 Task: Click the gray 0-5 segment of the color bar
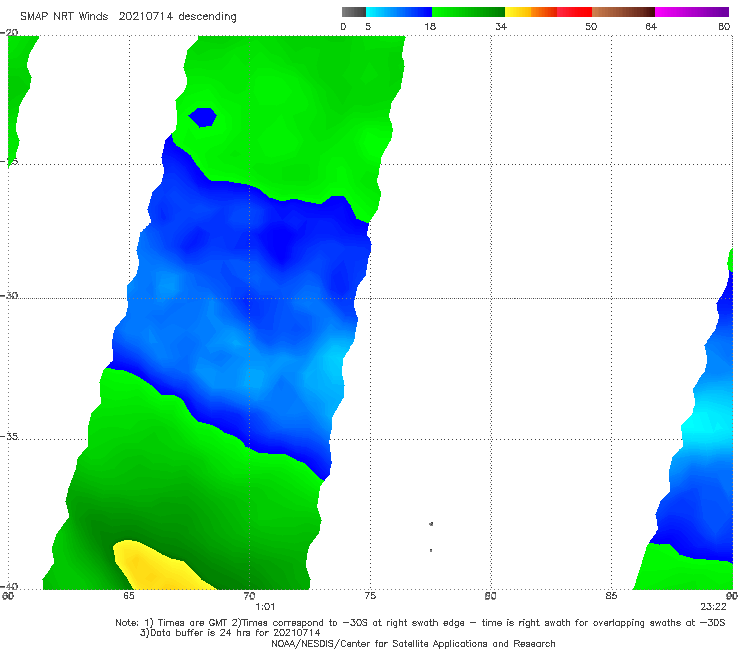(354, 12)
